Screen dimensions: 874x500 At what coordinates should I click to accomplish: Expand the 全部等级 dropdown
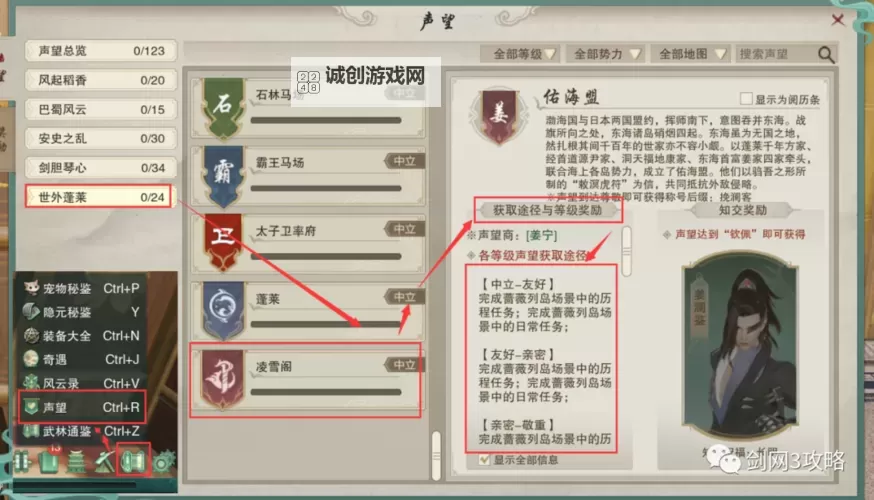click(x=518, y=54)
